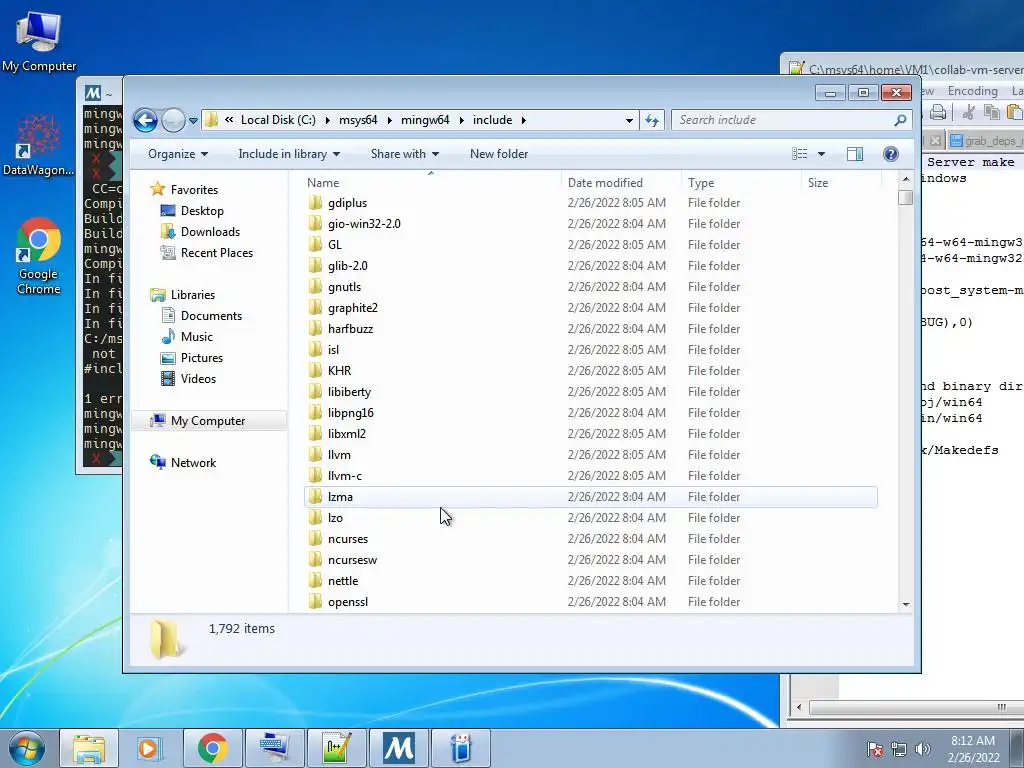Open the address bar history dropdown
This screenshot has height=768, width=1024.
[629, 120]
